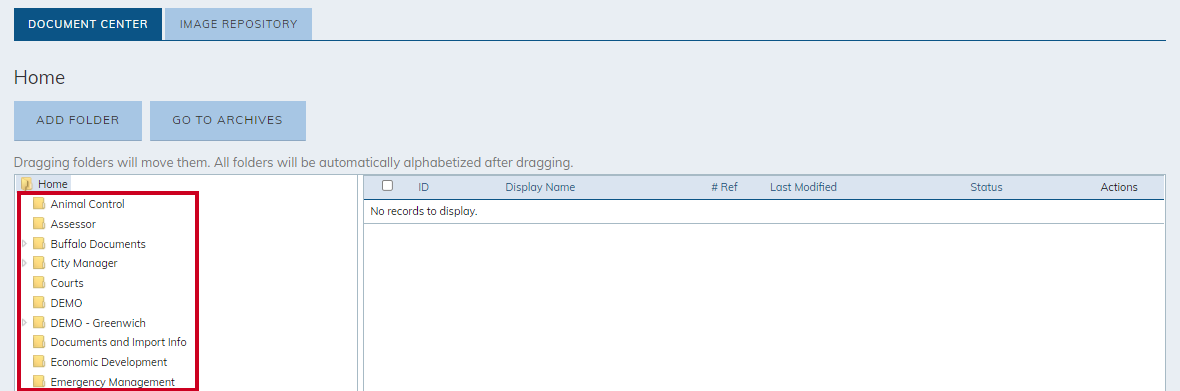The height and width of the screenshot is (391, 1180).
Task: Open the Economic Development folder name
Action: click(108, 362)
